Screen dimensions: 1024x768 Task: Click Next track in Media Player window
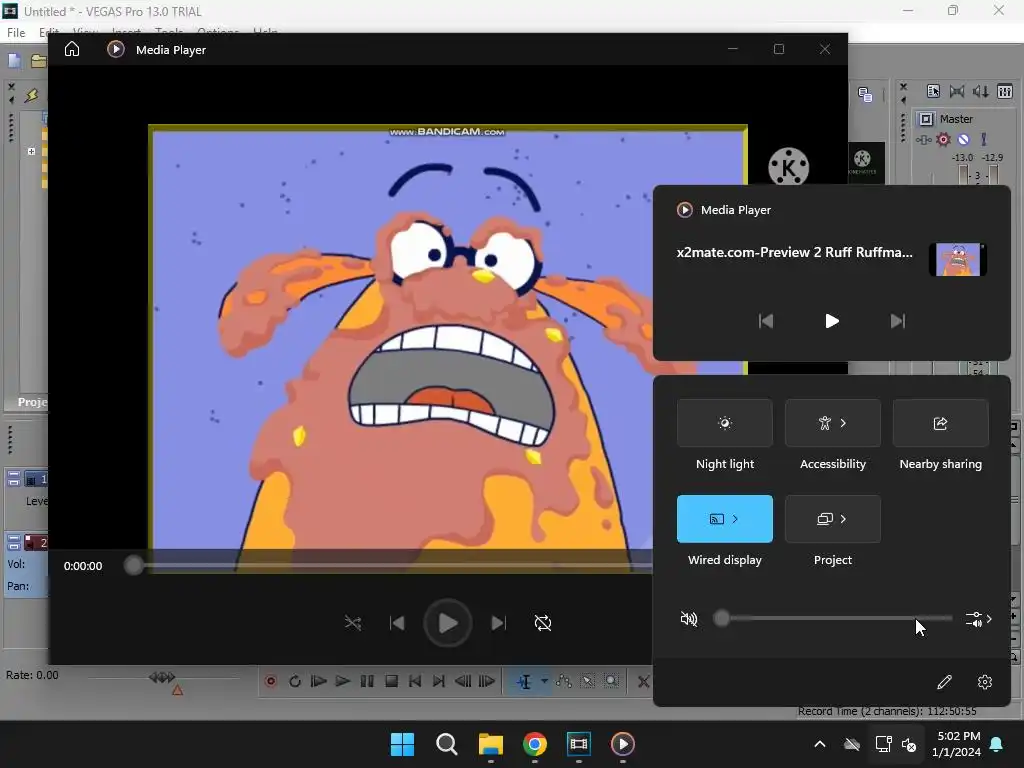click(498, 623)
